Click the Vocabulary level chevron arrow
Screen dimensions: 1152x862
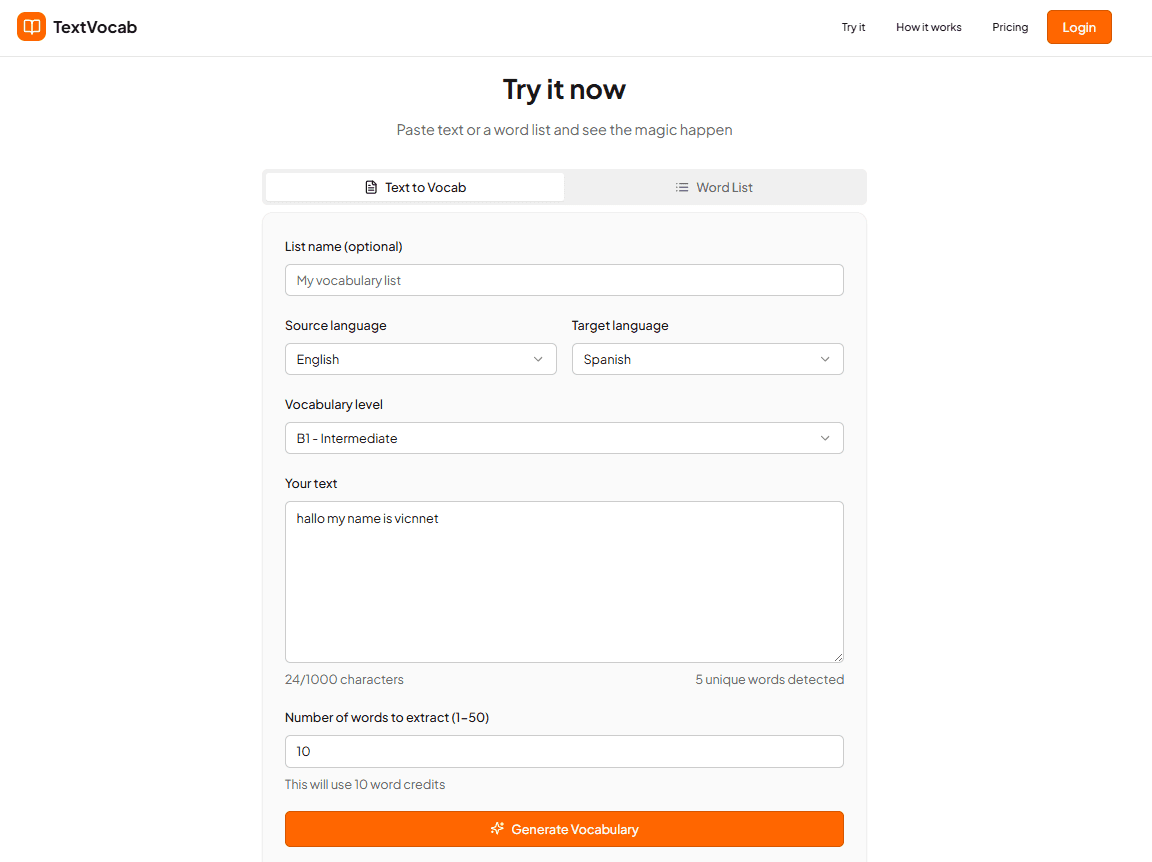point(825,438)
